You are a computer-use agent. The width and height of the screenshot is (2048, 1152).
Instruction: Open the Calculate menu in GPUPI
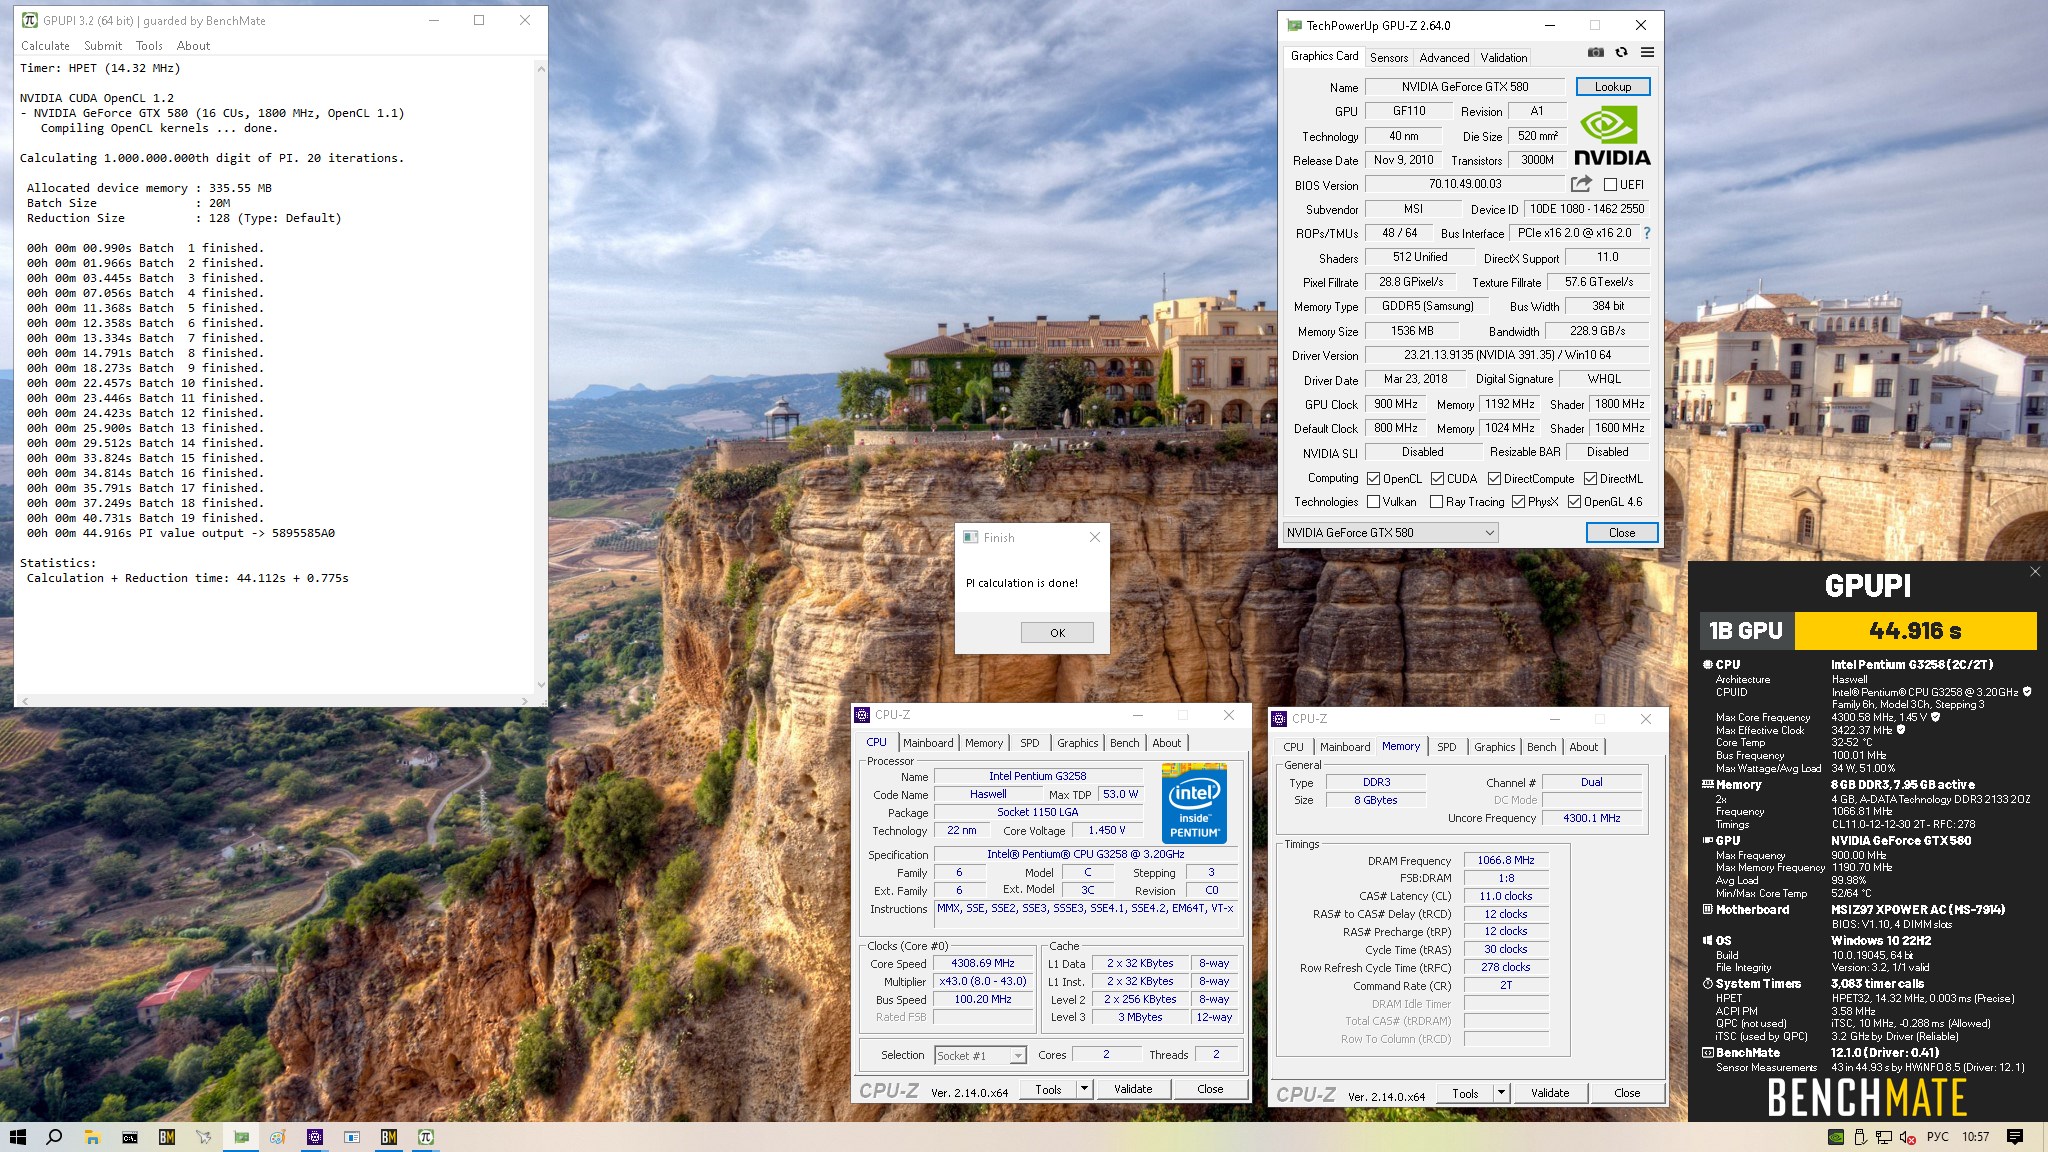[45, 46]
